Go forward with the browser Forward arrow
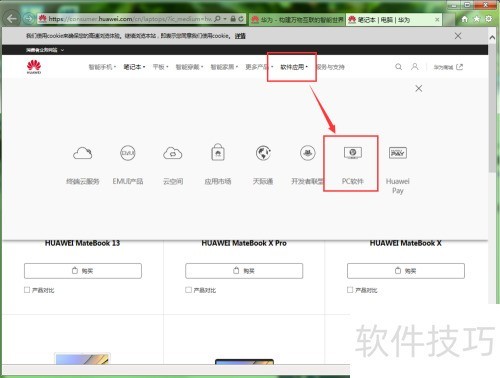The image size is (500, 378). coord(29,19)
